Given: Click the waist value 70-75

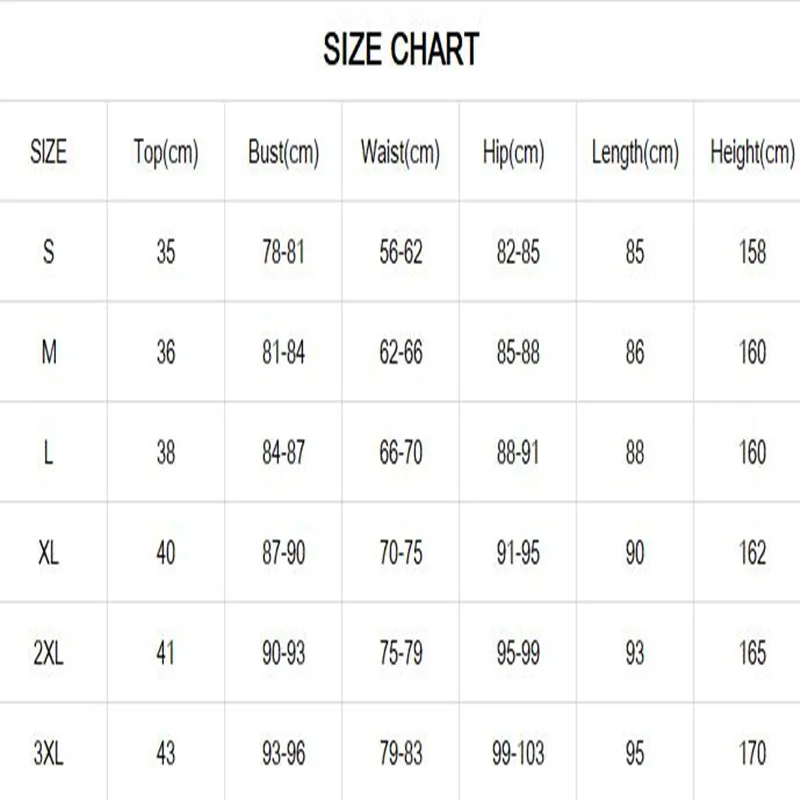Looking at the screenshot, I should 400,552.
